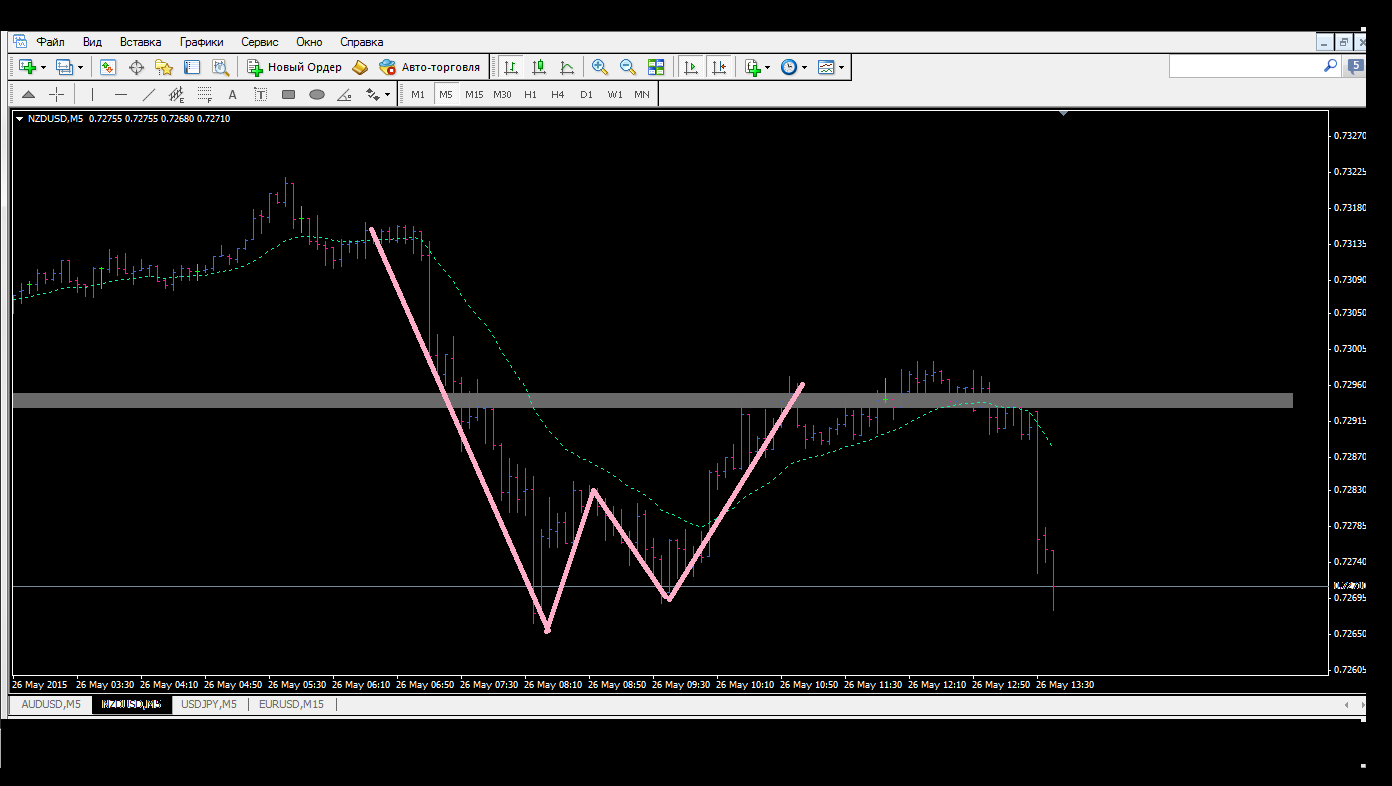Switch chart to candlestick mode
This screenshot has width=1392, height=786.
tap(539, 67)
